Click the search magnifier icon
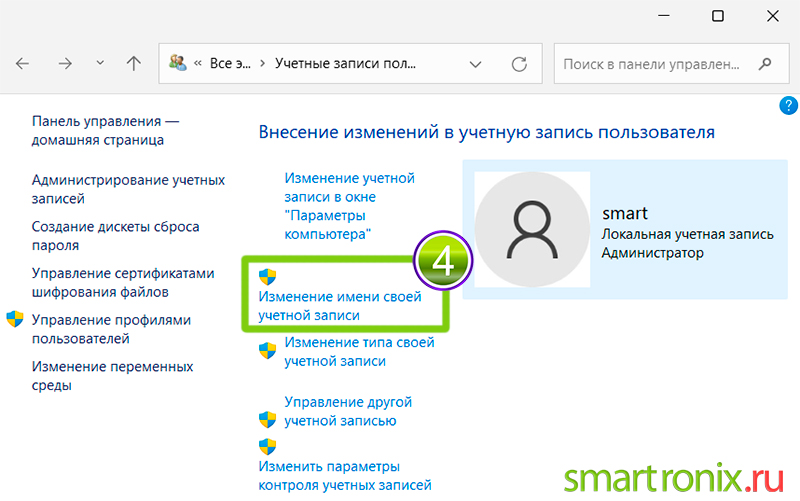 (x=764, y=64)
